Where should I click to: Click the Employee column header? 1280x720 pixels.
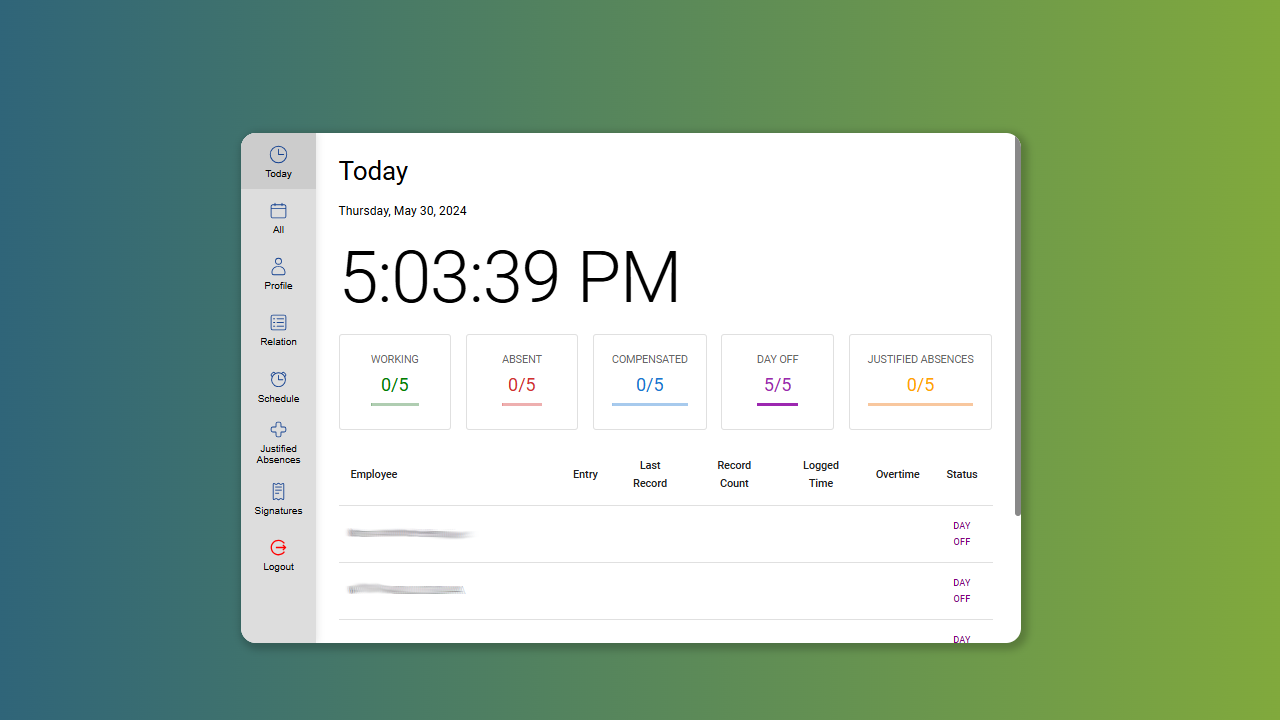coord(374,474)
